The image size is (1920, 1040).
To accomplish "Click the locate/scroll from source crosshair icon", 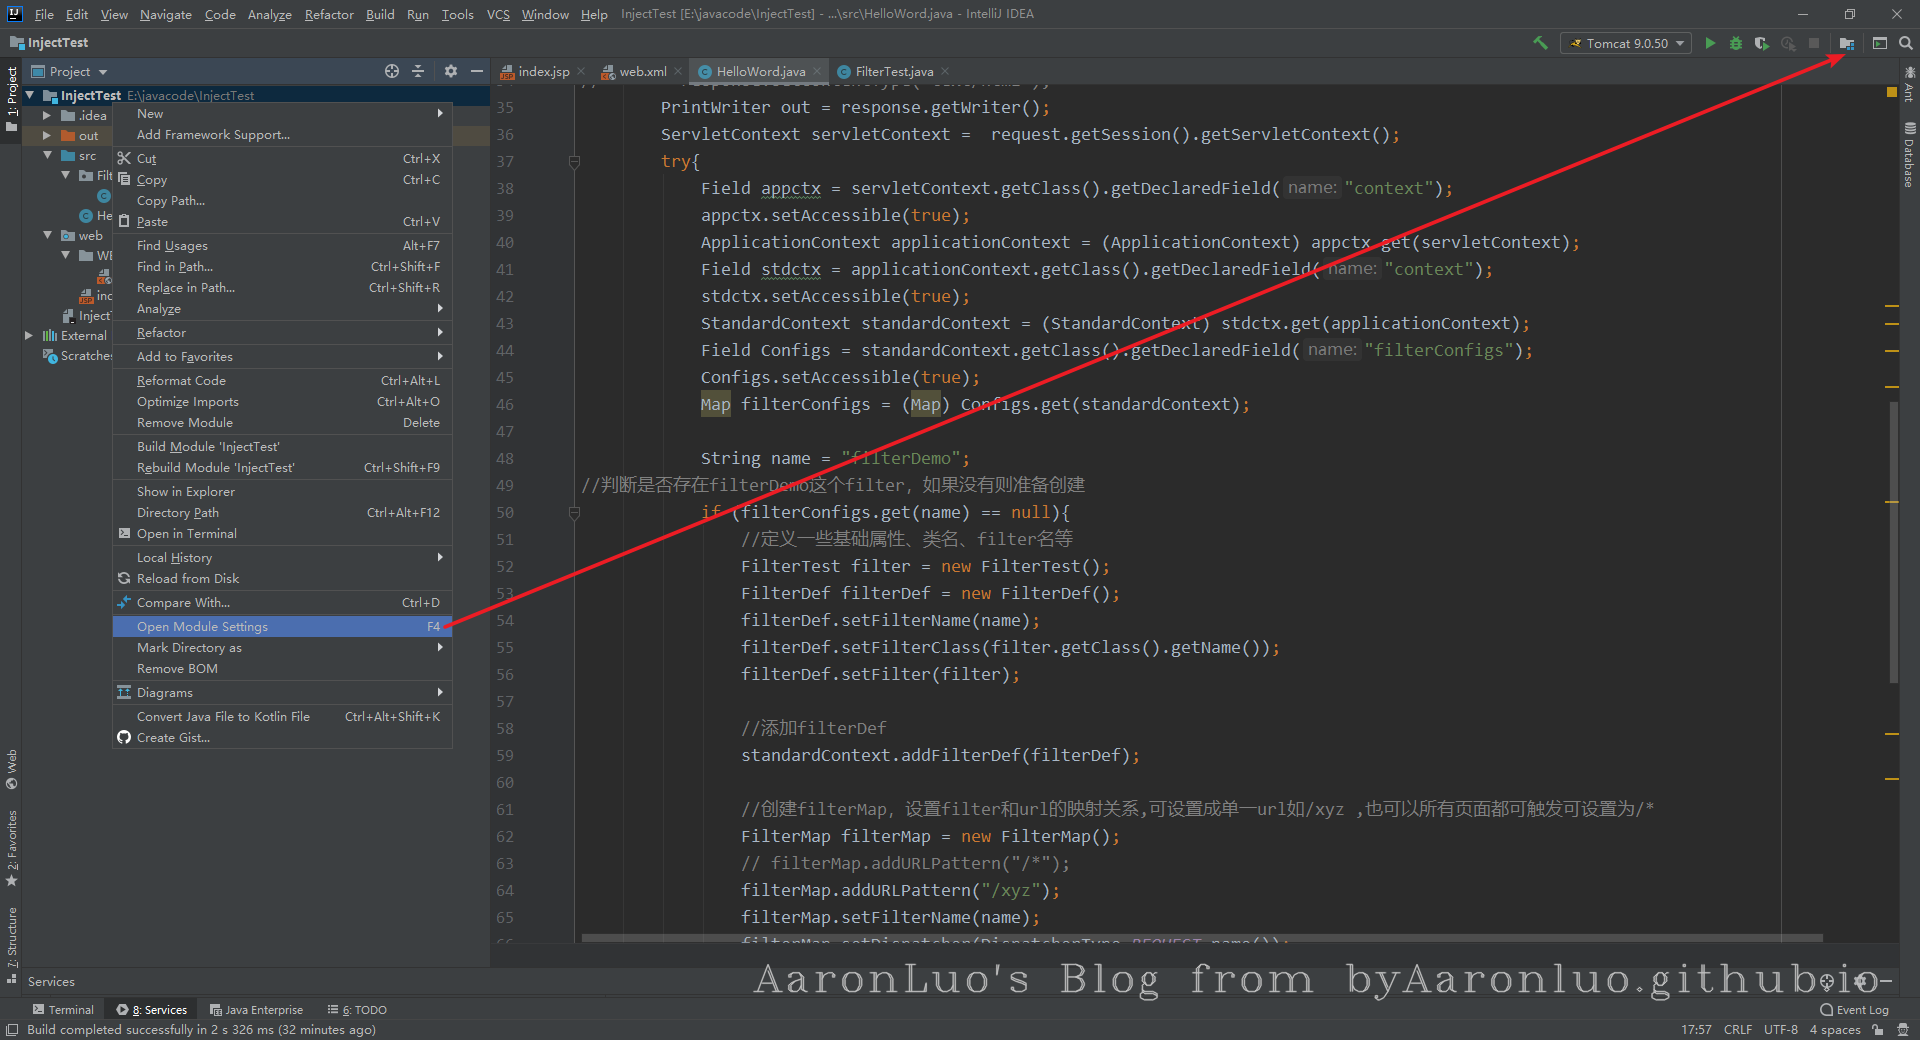I will [392, 71].
